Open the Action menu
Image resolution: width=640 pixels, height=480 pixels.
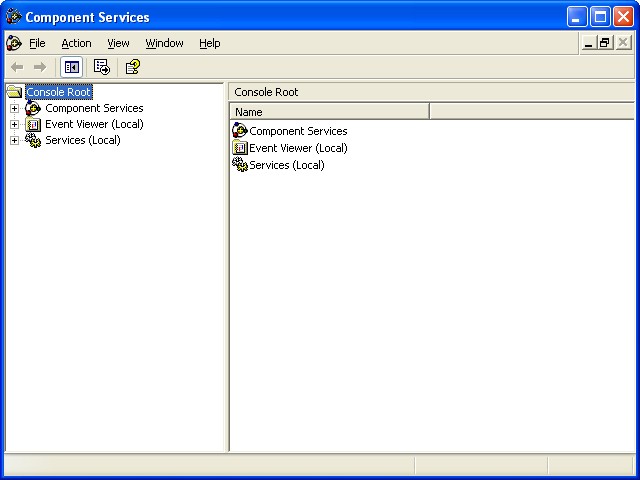point(76,43)
